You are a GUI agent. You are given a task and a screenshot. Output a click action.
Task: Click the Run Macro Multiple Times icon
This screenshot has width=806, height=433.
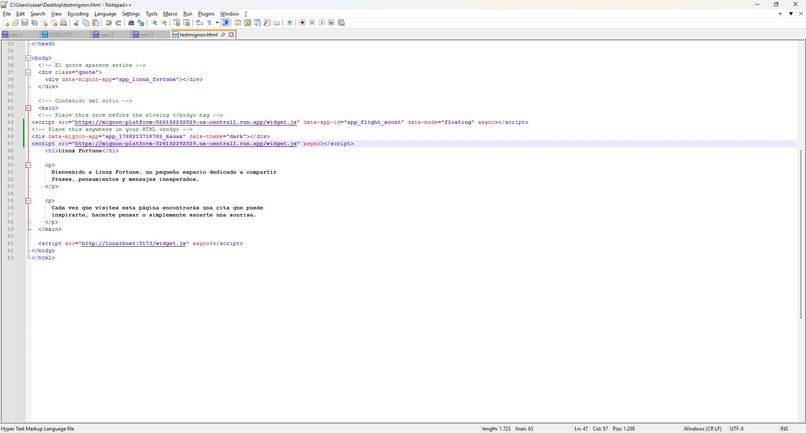[x=332, y=23]
